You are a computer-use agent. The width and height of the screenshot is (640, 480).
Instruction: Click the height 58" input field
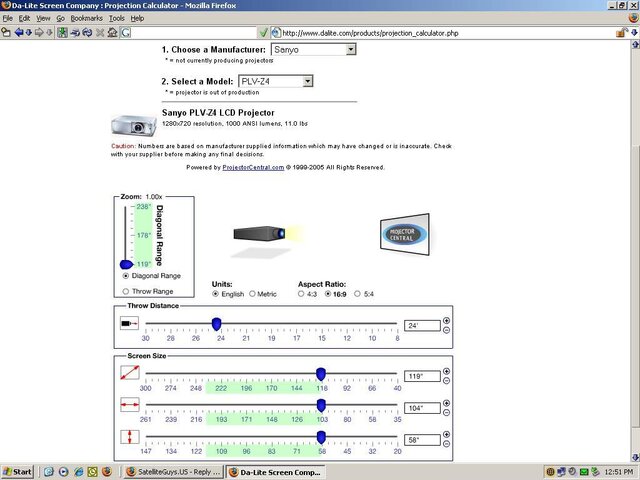click(422, 440)
